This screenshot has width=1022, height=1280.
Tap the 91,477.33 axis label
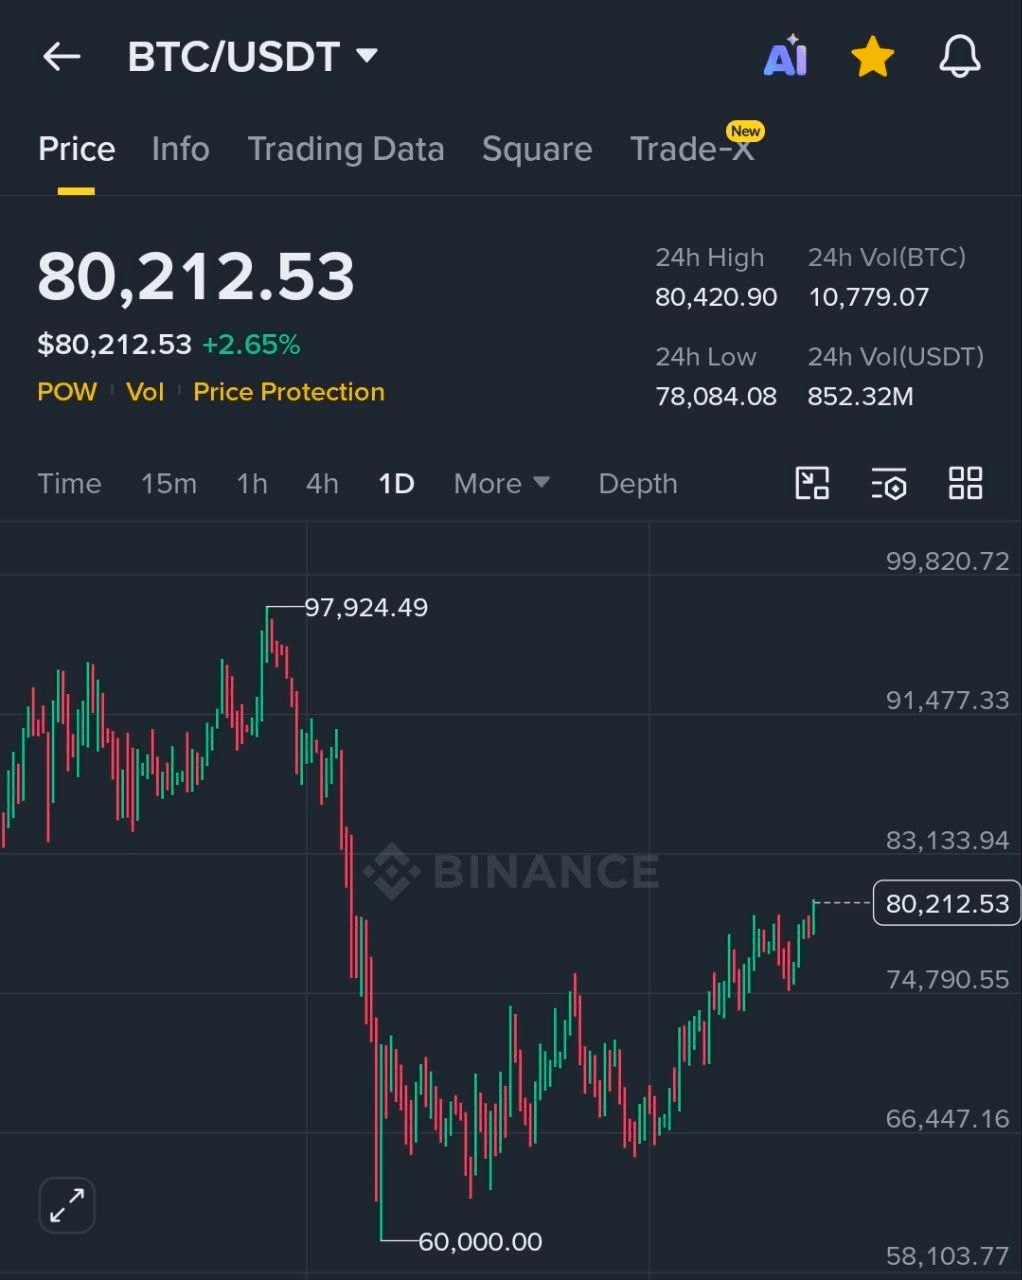click(x=947, y=700)
